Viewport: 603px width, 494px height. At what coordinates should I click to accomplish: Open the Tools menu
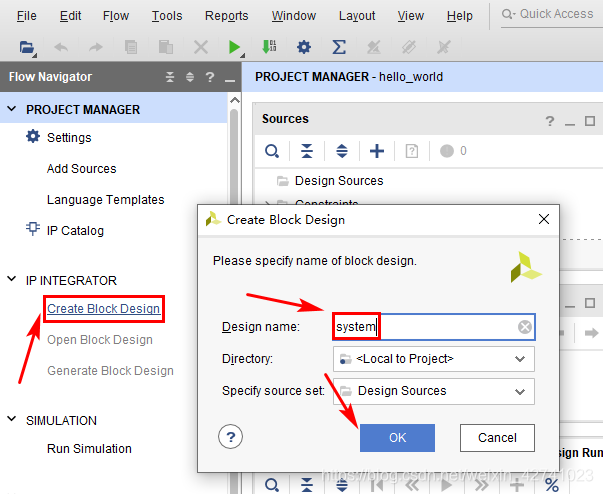pos(167,16)
